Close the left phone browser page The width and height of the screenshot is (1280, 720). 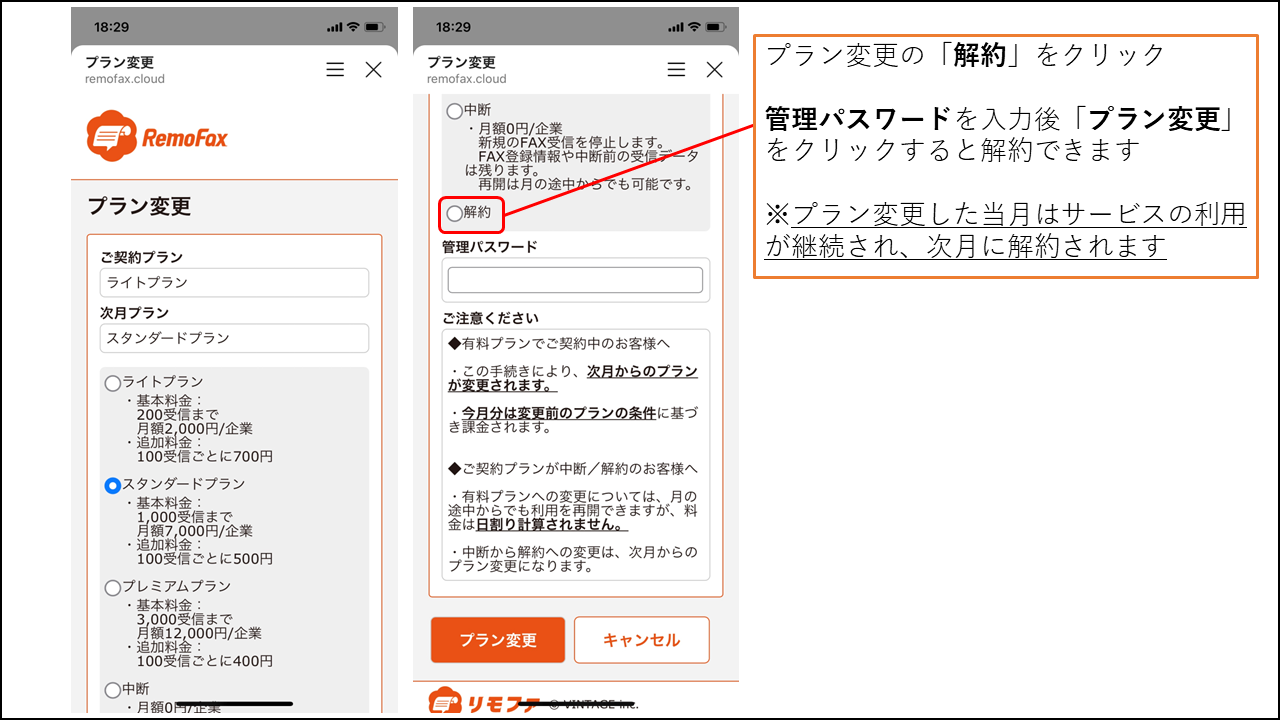[x=373, y=69]
